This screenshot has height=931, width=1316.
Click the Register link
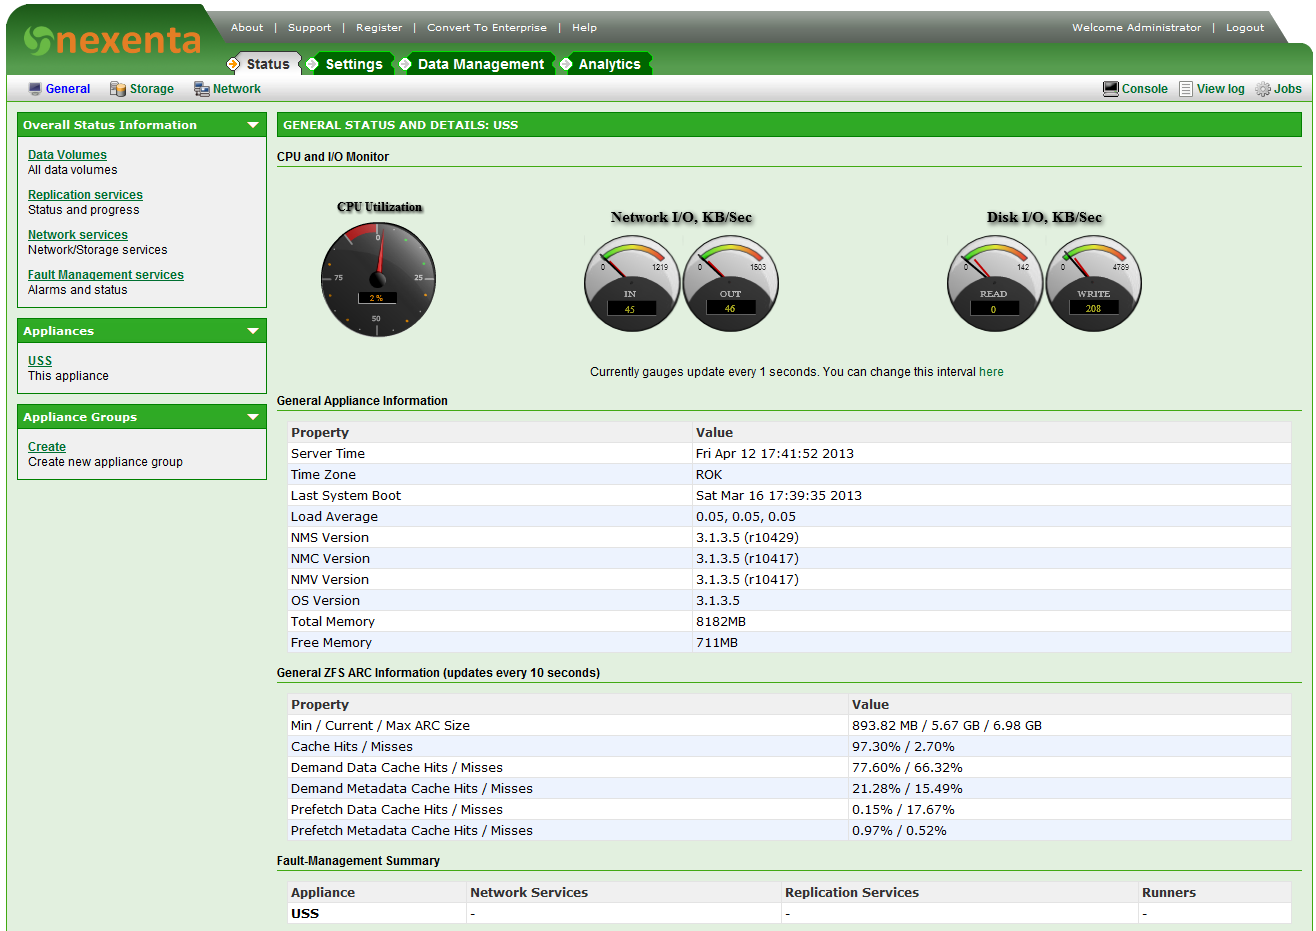point(379,28)
